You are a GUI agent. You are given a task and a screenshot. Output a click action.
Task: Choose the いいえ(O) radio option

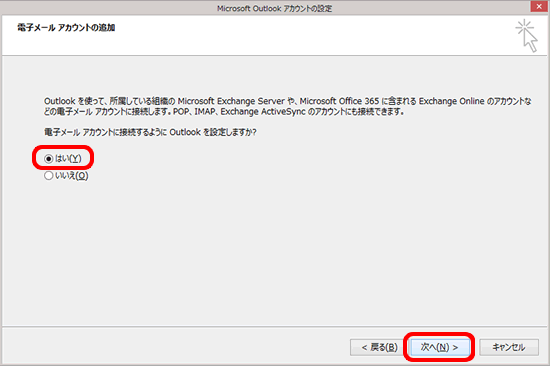48,175
